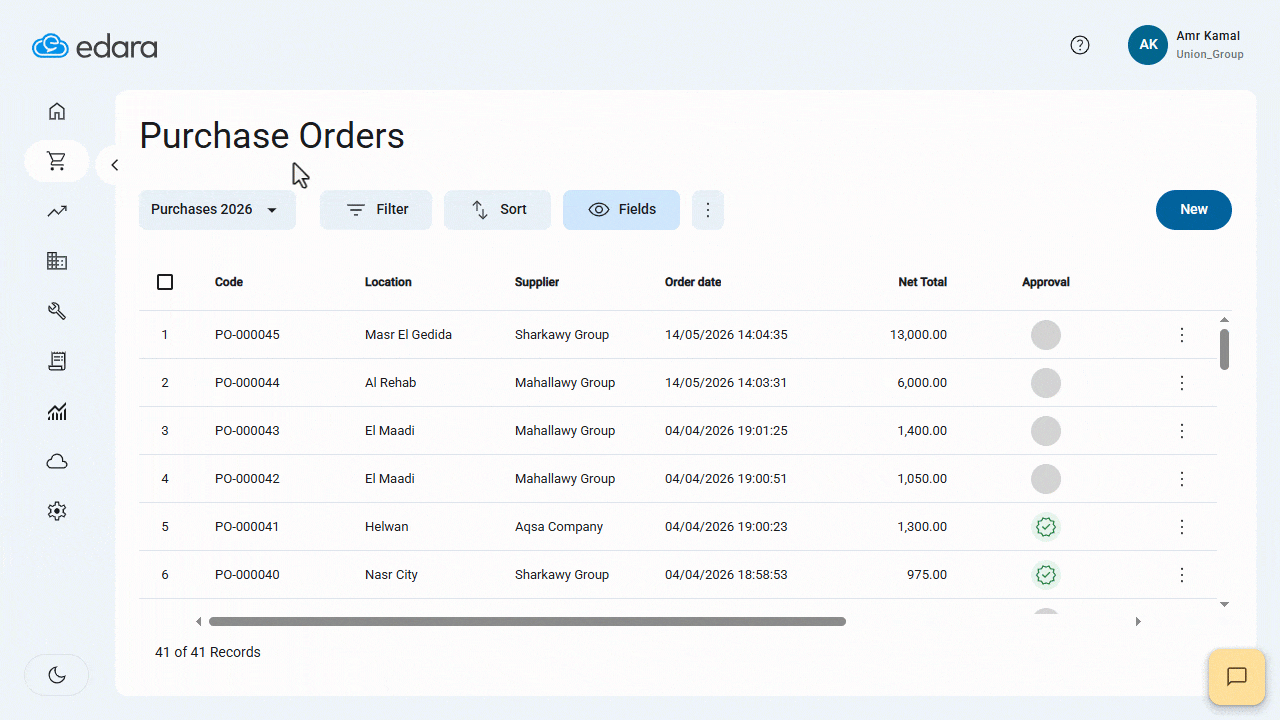Click the edara logo
Viewport: 1280px width, 720px height.
pyautogui.click(x=95, y=46)
